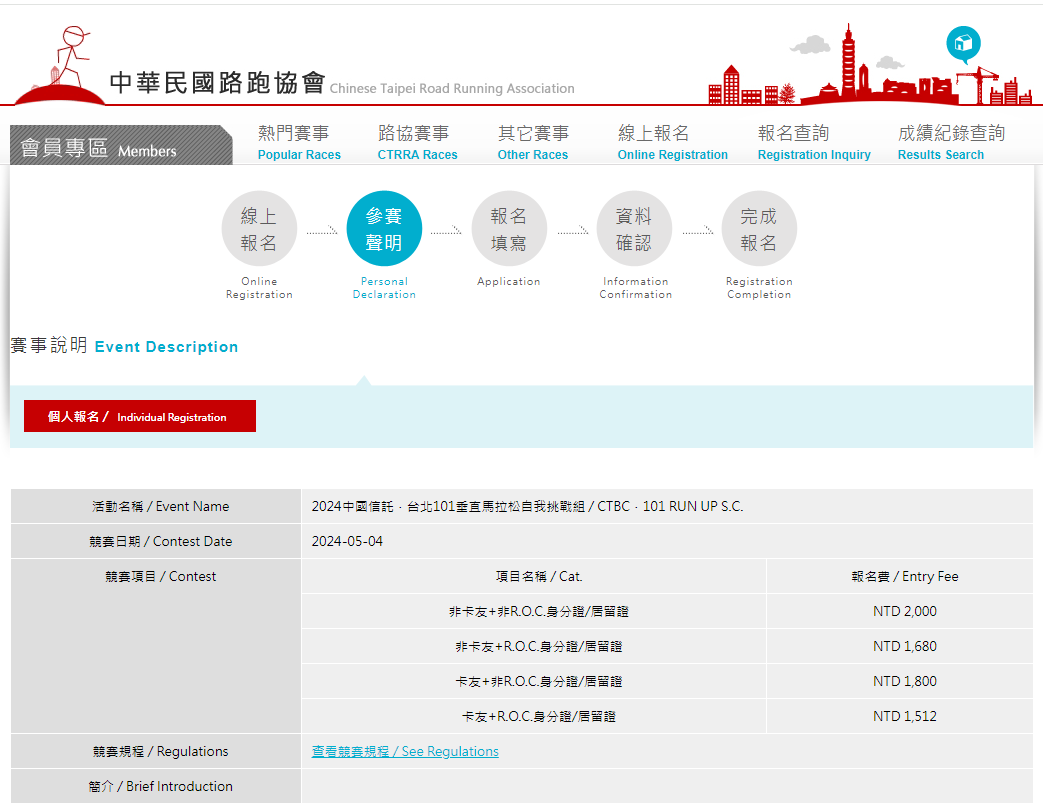
Task: Click the 卡友+非R.O.C. category row
Action: pyautogui.click(x=539, y=681)
